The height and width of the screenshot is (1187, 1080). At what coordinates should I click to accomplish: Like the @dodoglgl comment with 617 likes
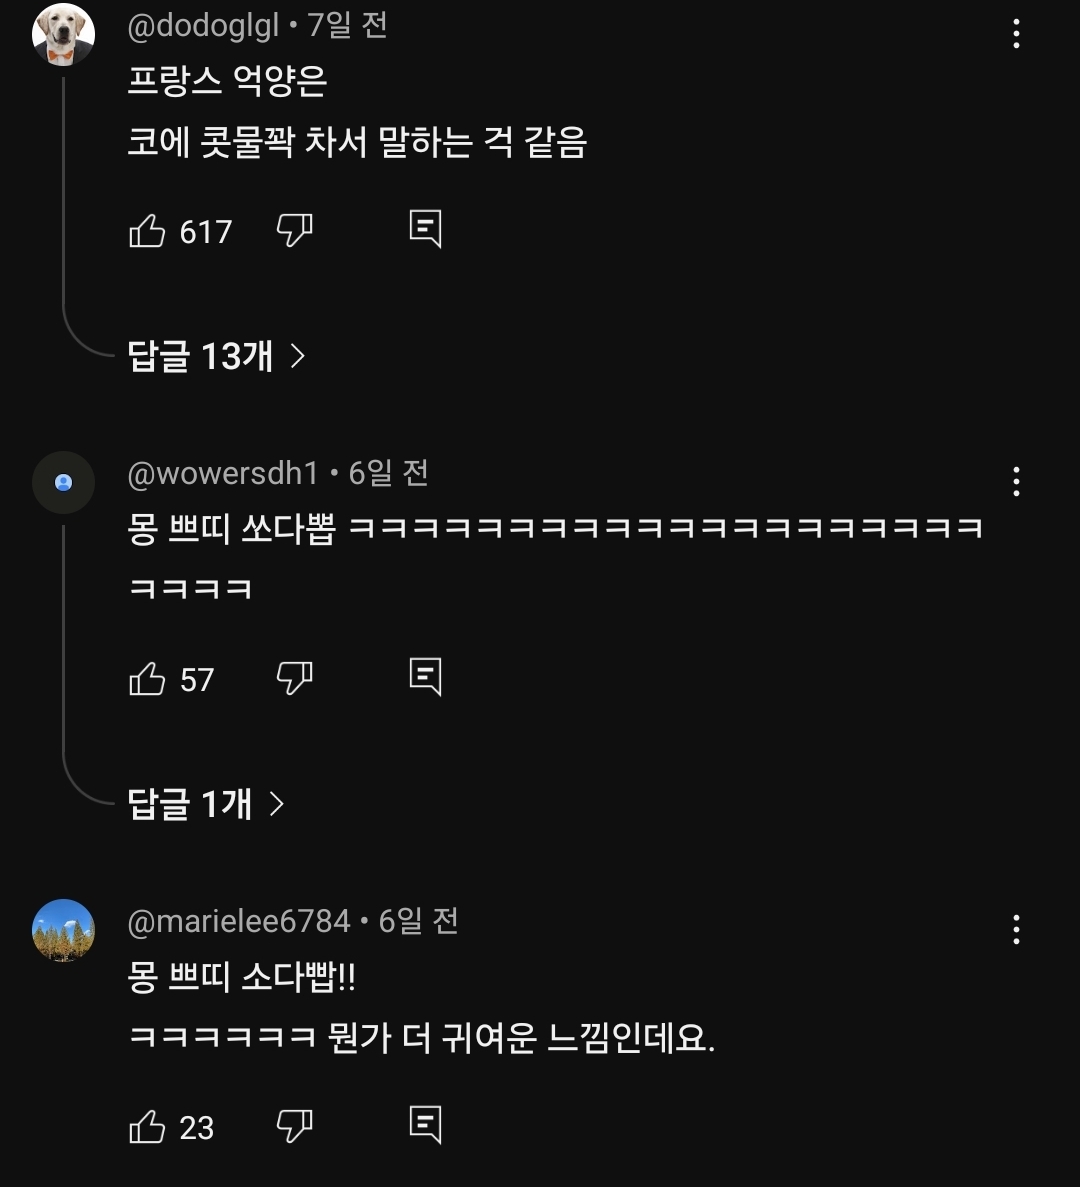[x=147, y=230]
